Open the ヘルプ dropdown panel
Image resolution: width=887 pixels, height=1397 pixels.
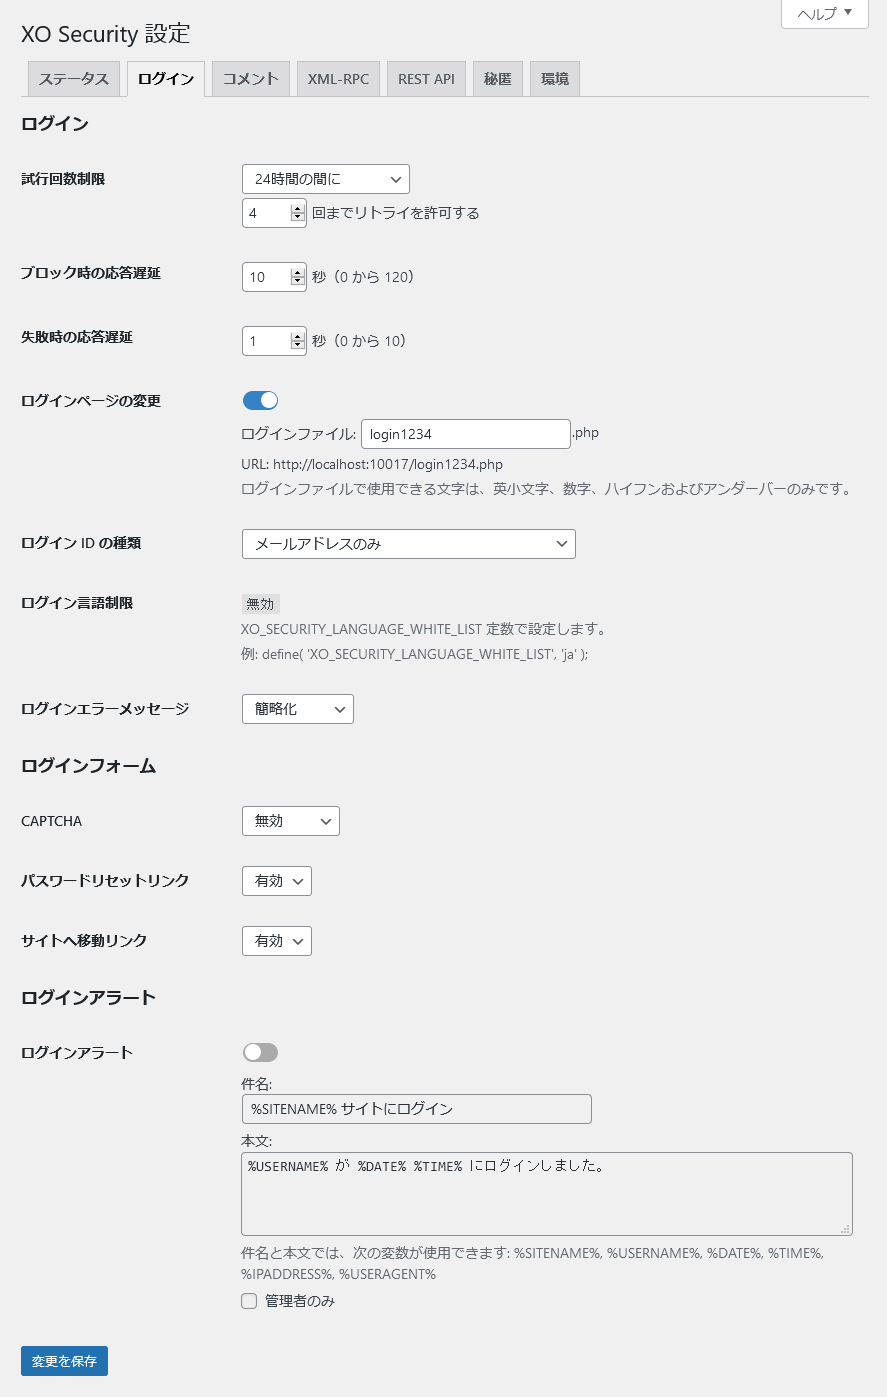click(x=823, y=14)
